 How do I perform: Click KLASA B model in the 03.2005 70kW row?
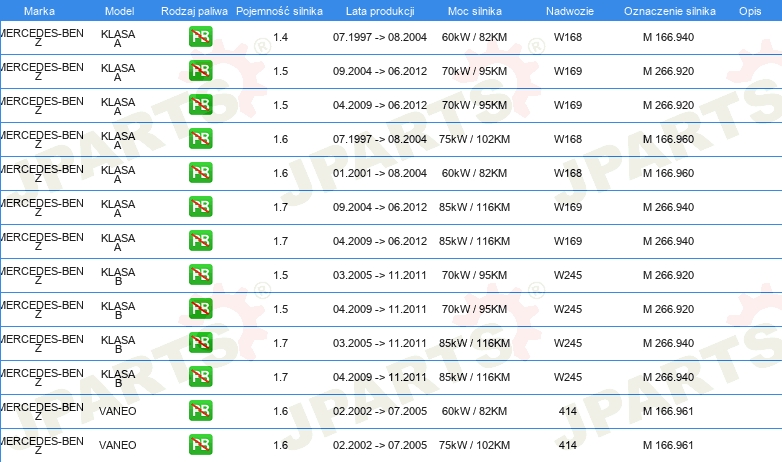point(118,276)
